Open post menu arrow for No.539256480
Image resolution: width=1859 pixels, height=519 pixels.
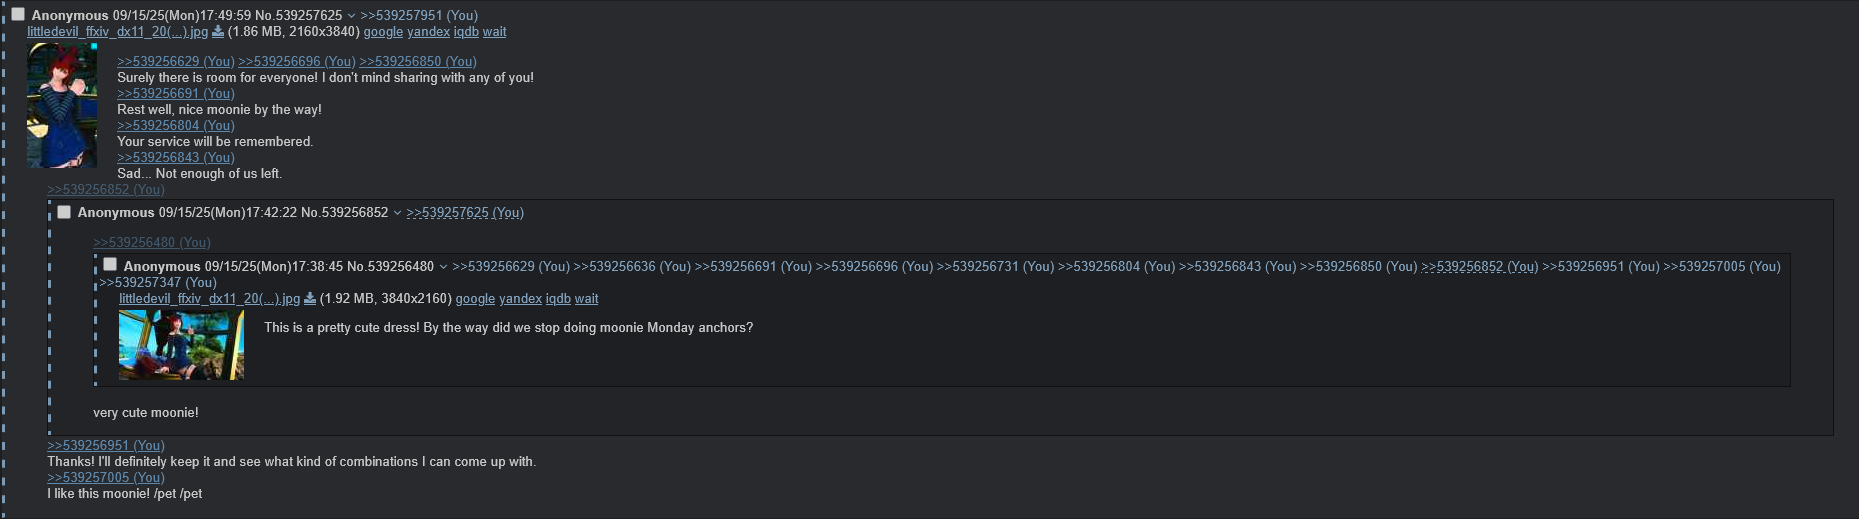(443, 267)
